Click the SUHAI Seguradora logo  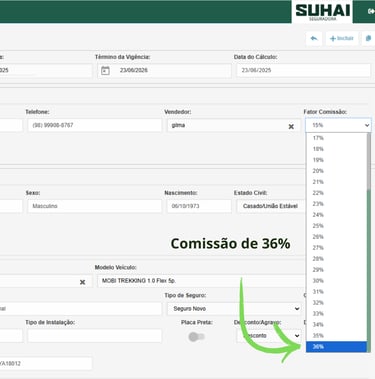pos(322,12)
